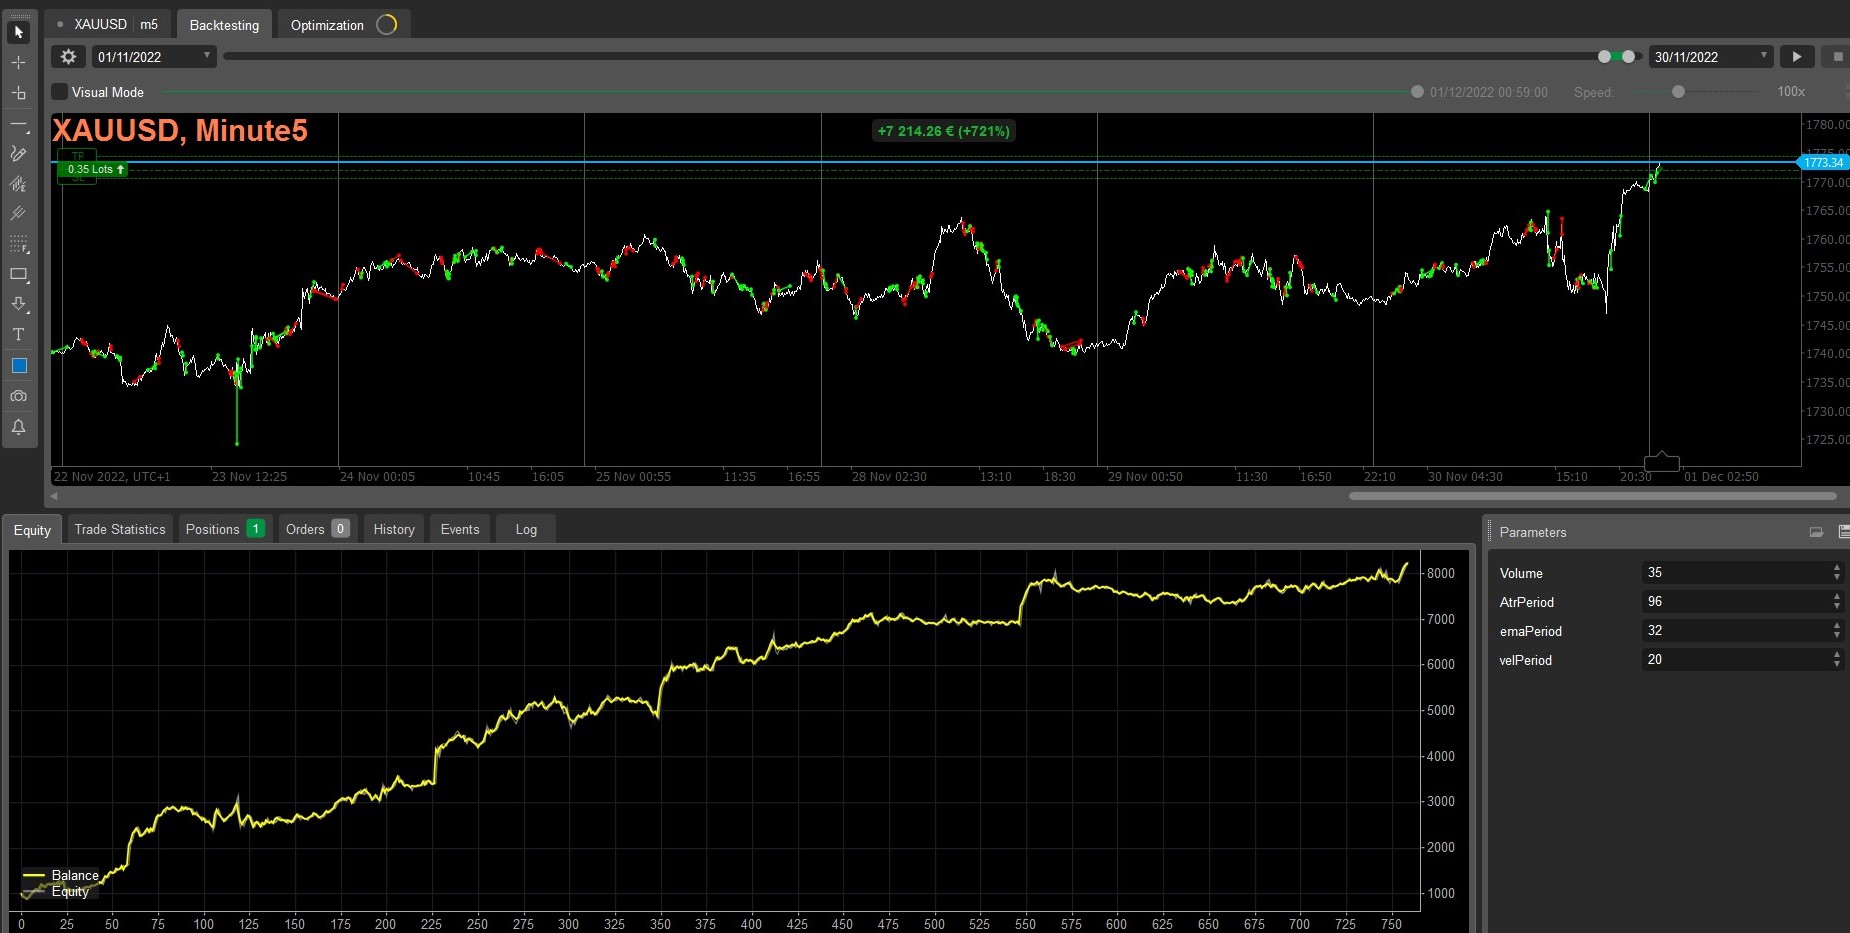The width and height of the screenshot is (1850, 933).
Task: Click the XAUUSD, Minute5 chart title
Action: (x=180, y=130)
